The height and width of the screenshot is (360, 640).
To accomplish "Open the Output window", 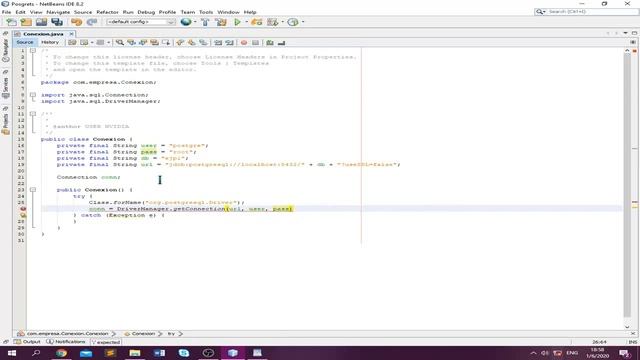I will (27, 342).
